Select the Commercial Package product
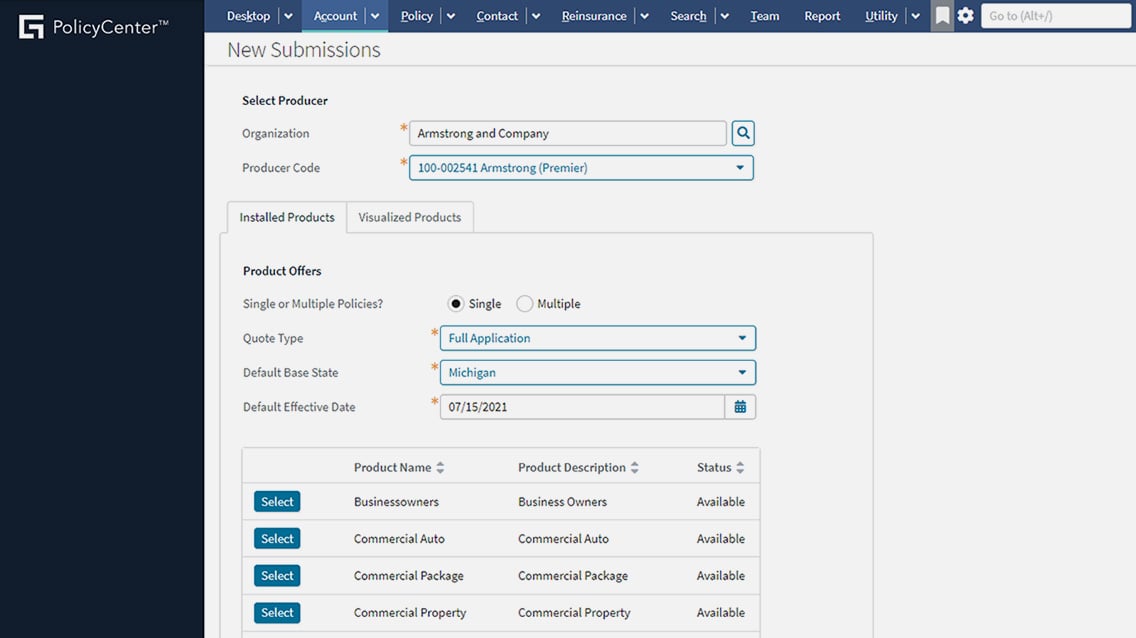The height and width of the screenshot is (638, 1136). [276, 575]
